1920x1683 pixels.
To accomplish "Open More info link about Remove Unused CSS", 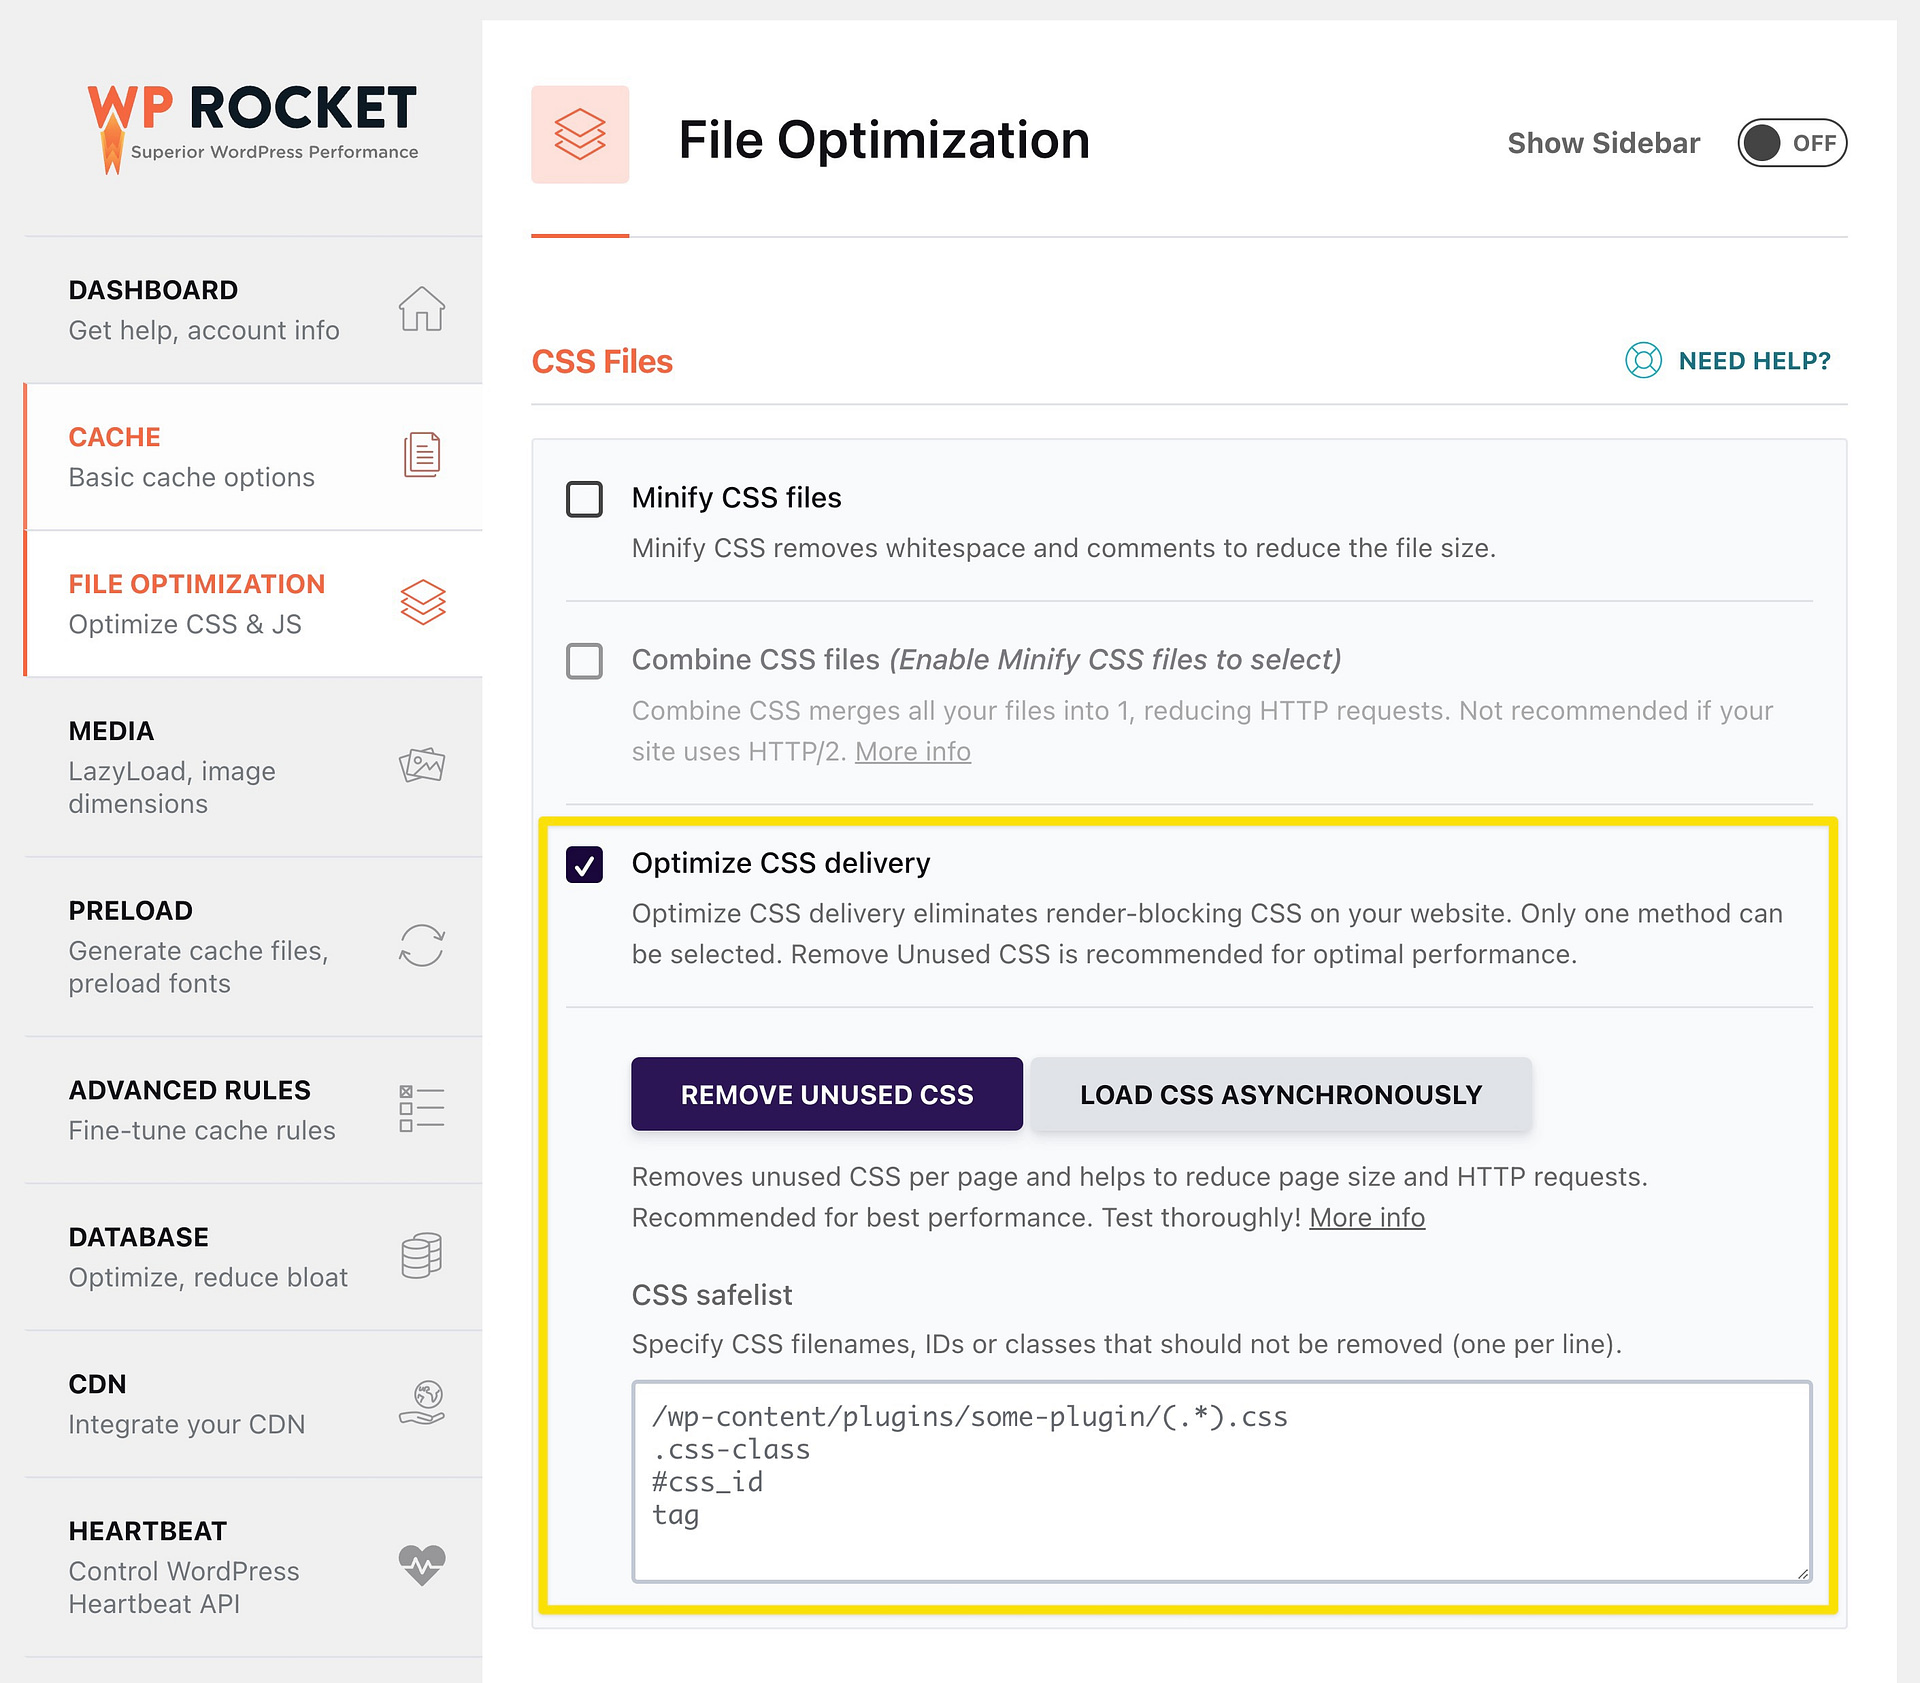I will 1367,1218.
